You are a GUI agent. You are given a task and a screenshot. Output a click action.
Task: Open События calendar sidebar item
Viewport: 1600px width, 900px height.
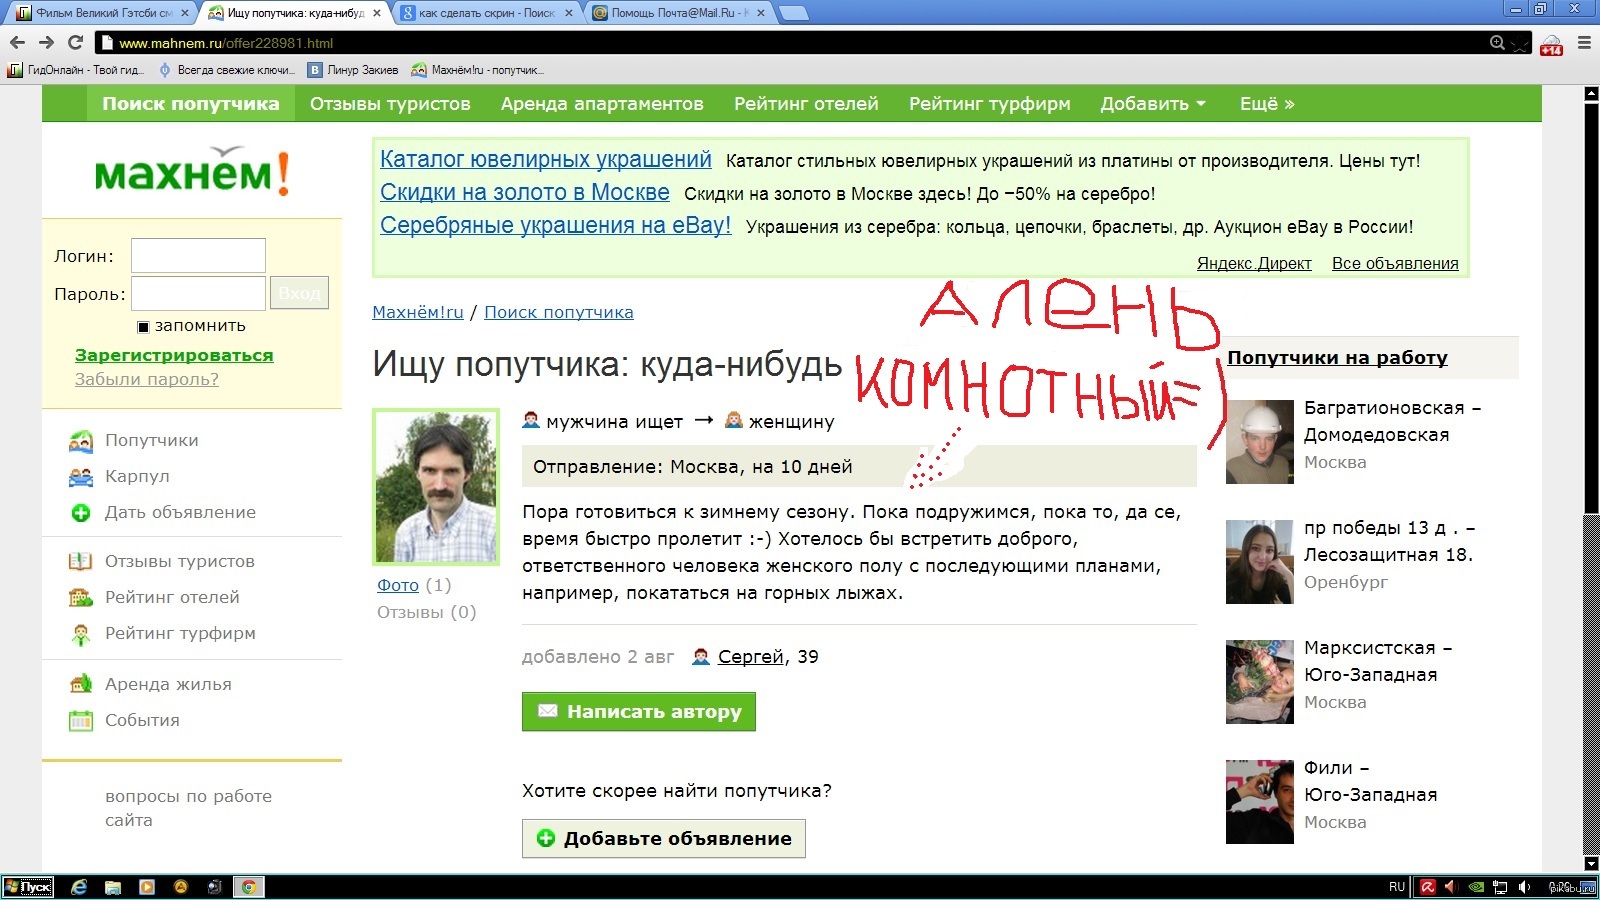[81, 721]
